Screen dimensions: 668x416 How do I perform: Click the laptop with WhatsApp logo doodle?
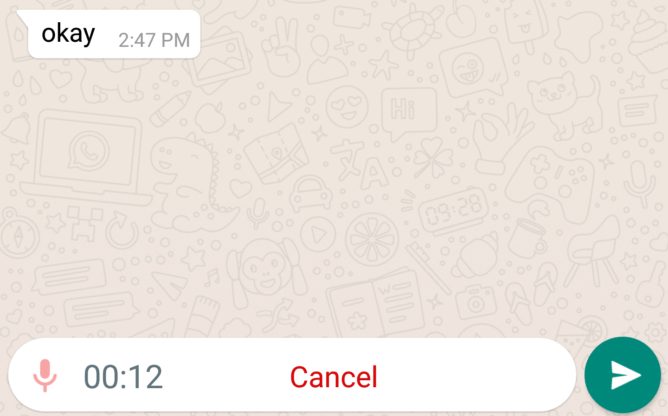pos(86,157)
